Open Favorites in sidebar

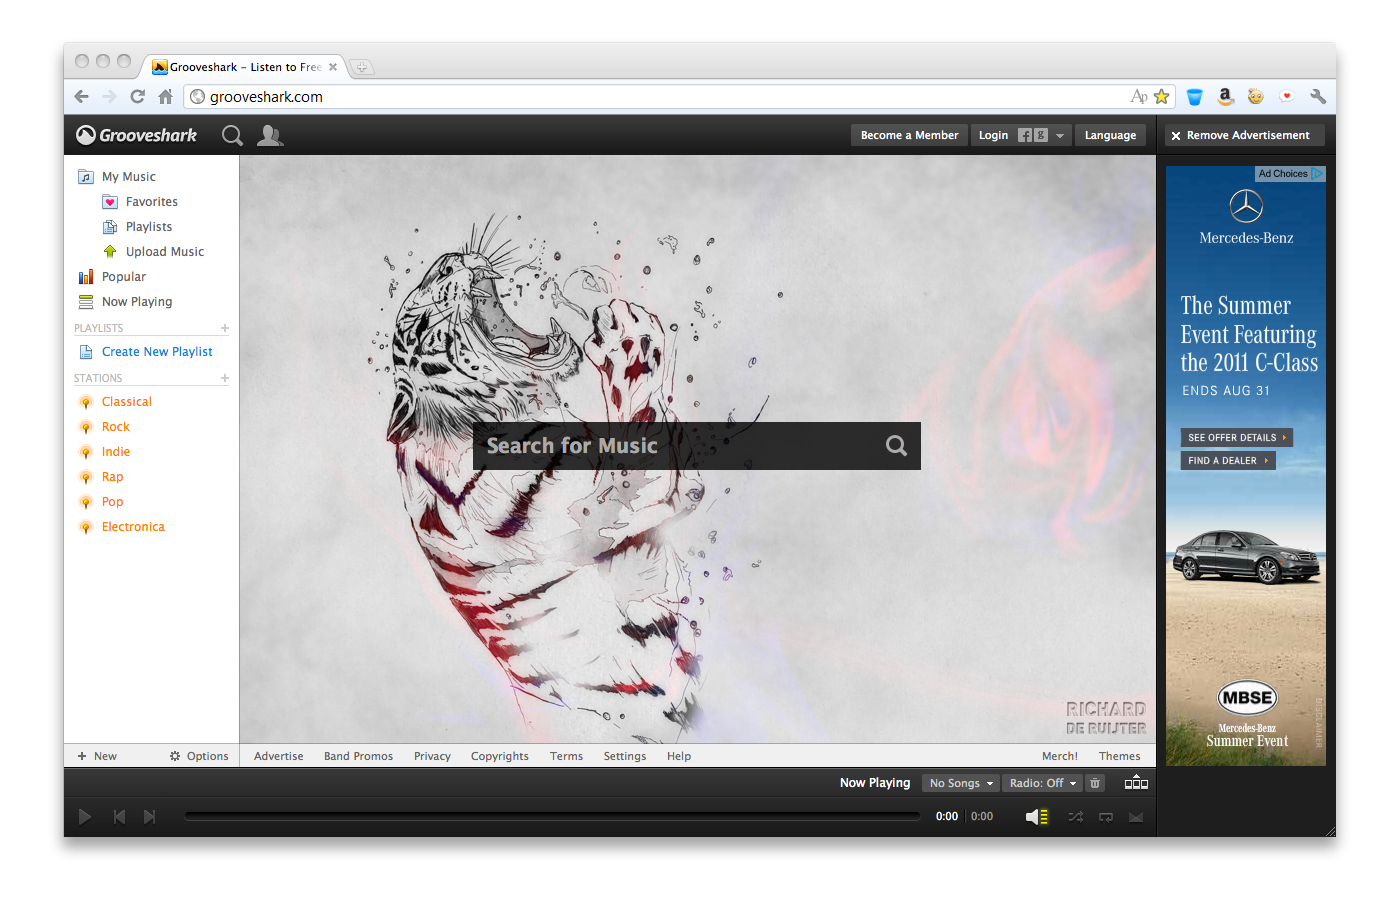[151, 202]
